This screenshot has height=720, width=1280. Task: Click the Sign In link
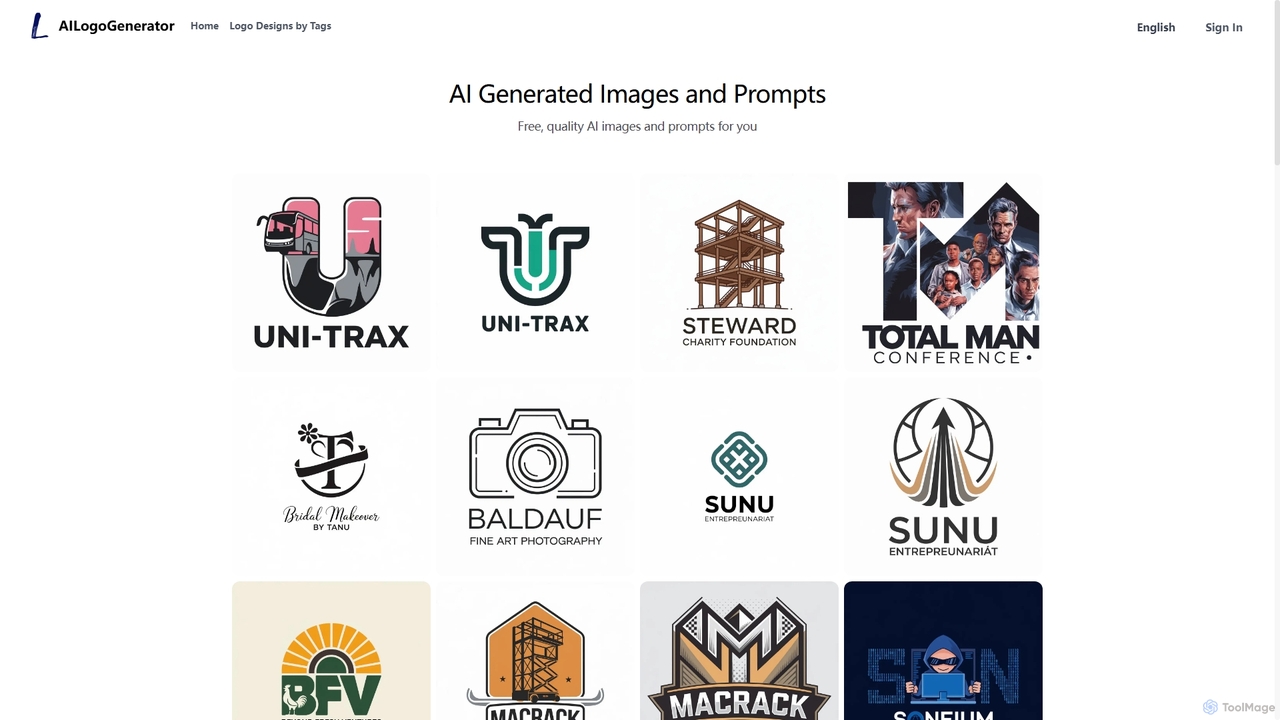1224,27
